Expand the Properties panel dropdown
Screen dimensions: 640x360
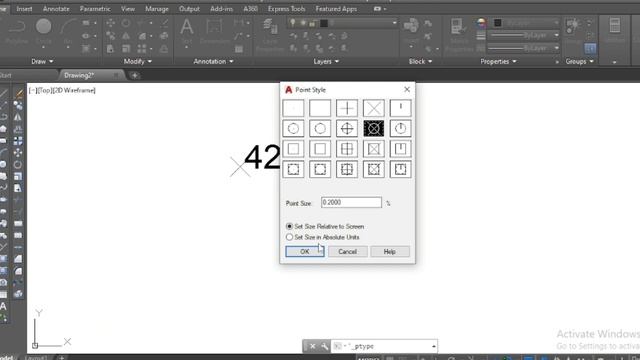(x=498, y=62)
